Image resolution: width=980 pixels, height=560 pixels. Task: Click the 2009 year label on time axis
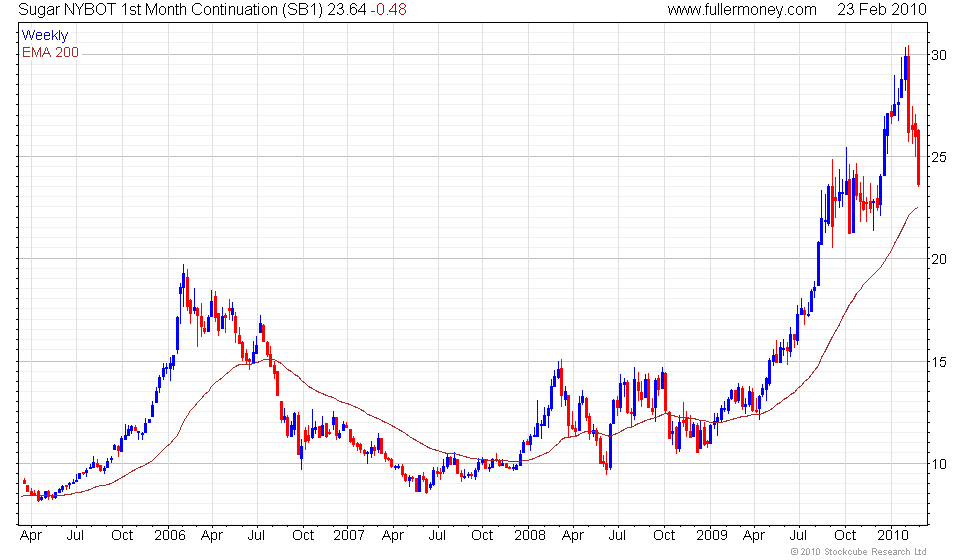coord(712,536)
